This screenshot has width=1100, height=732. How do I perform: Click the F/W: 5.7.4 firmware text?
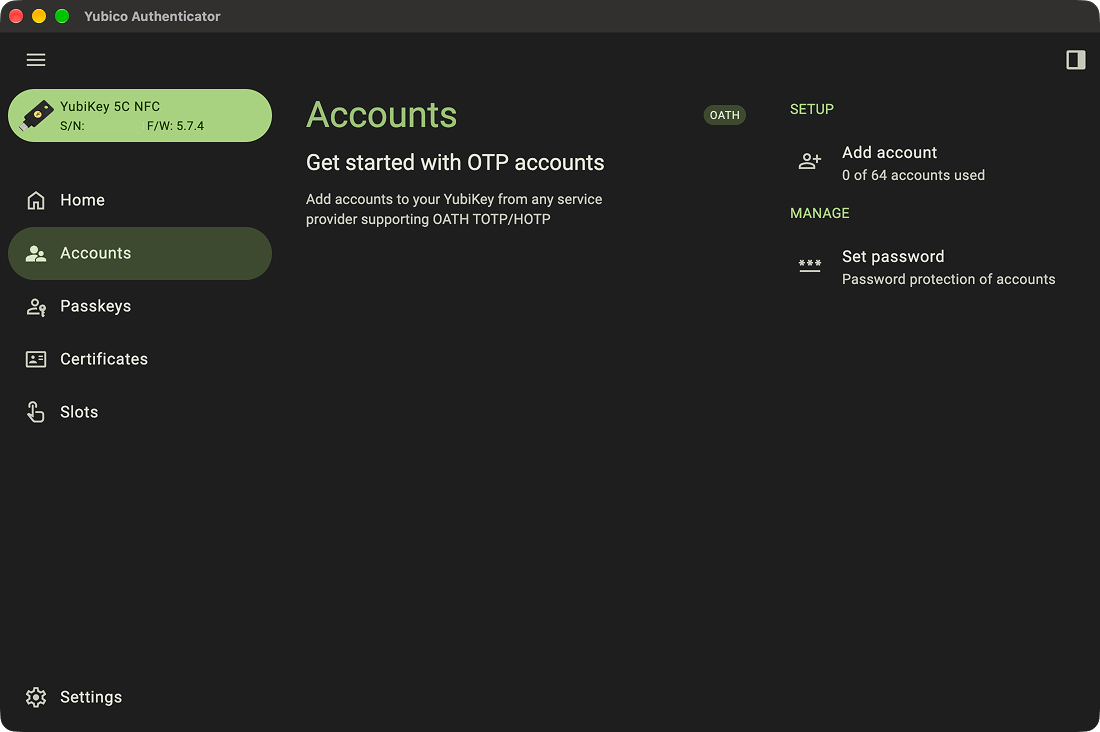point(175,126)
